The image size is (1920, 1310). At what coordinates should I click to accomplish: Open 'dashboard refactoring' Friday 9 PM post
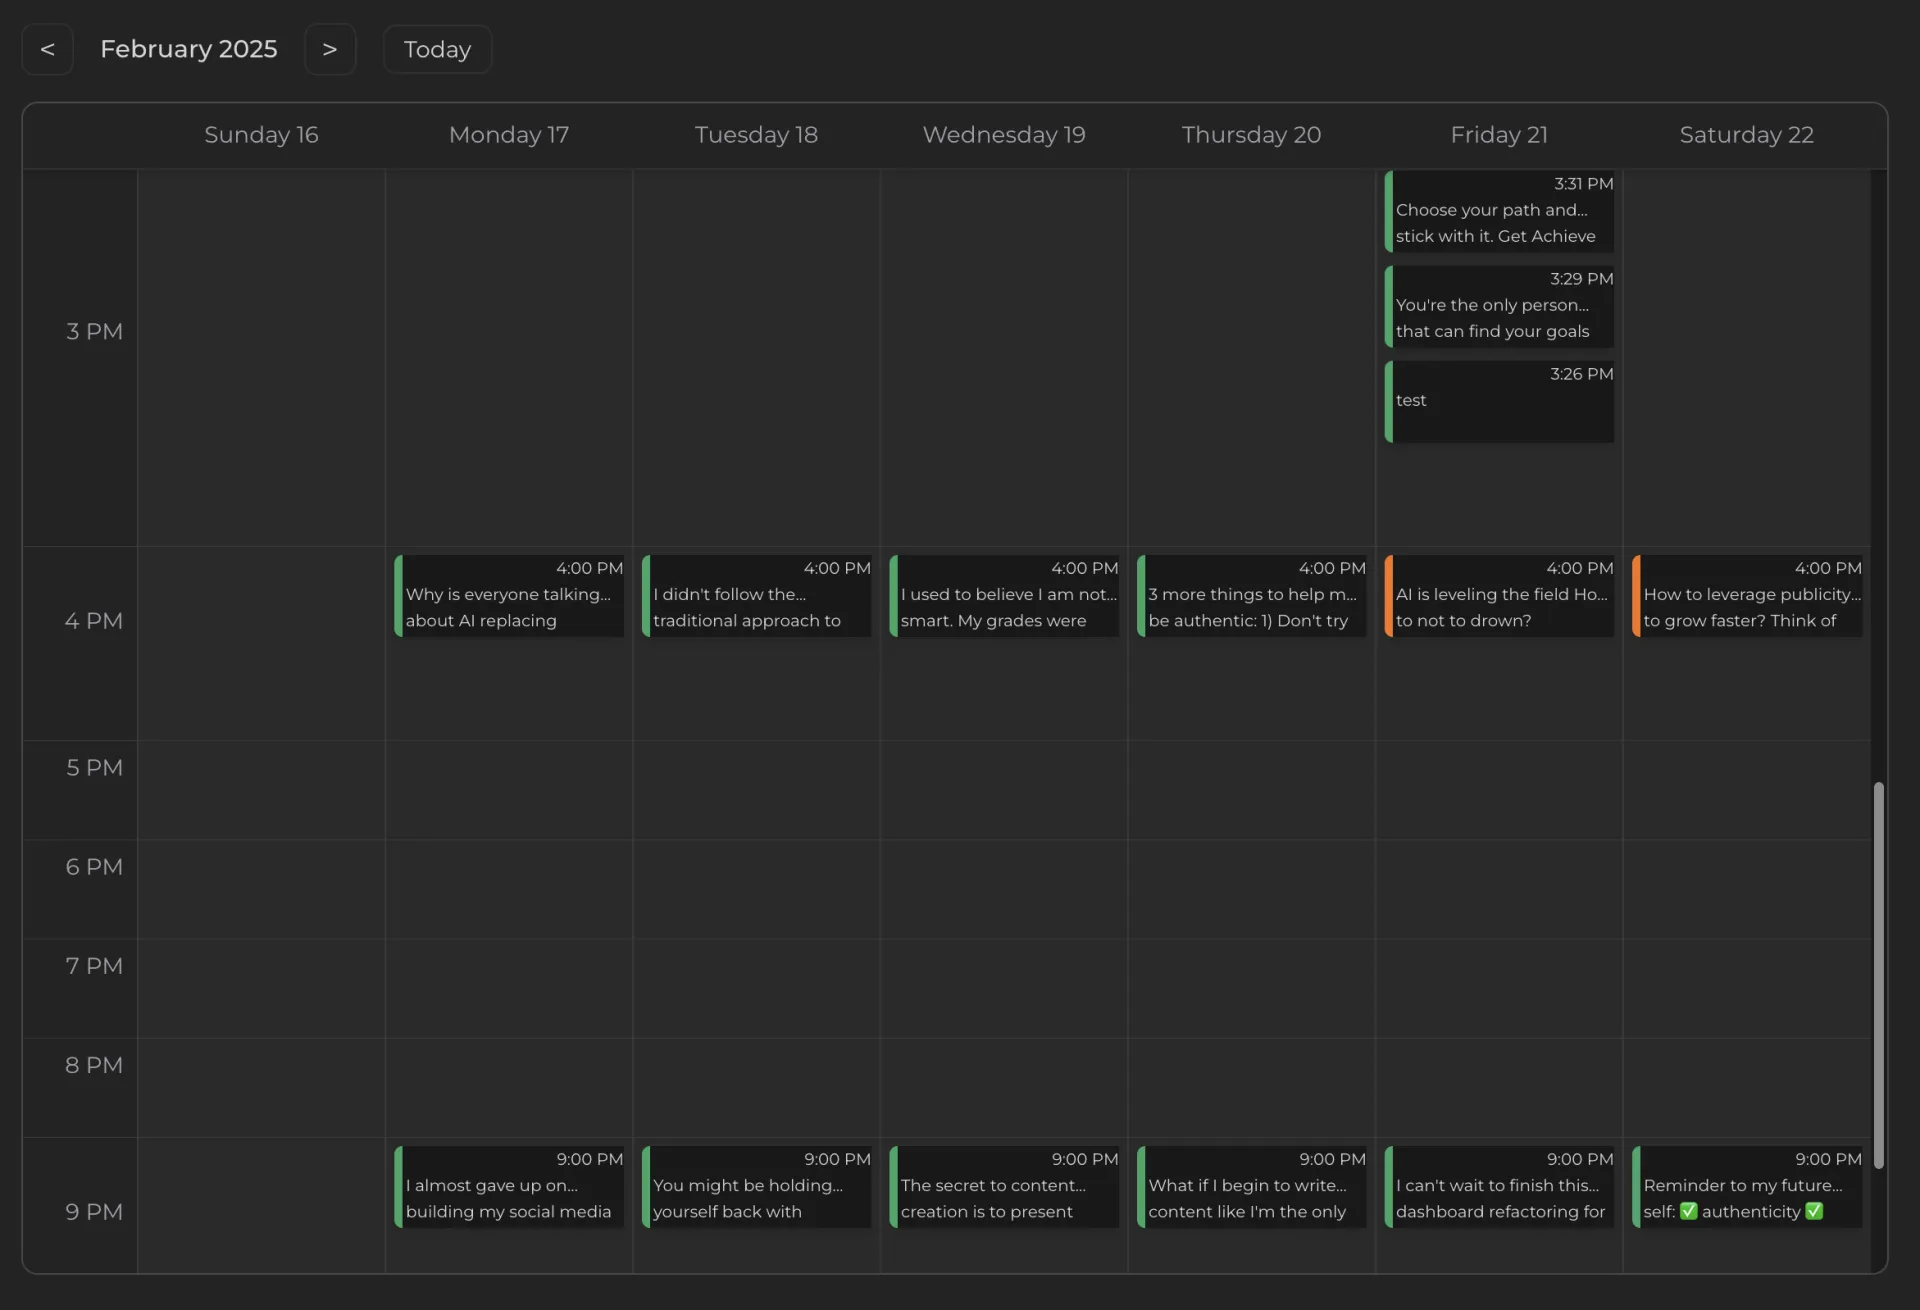[1499, 1187]
